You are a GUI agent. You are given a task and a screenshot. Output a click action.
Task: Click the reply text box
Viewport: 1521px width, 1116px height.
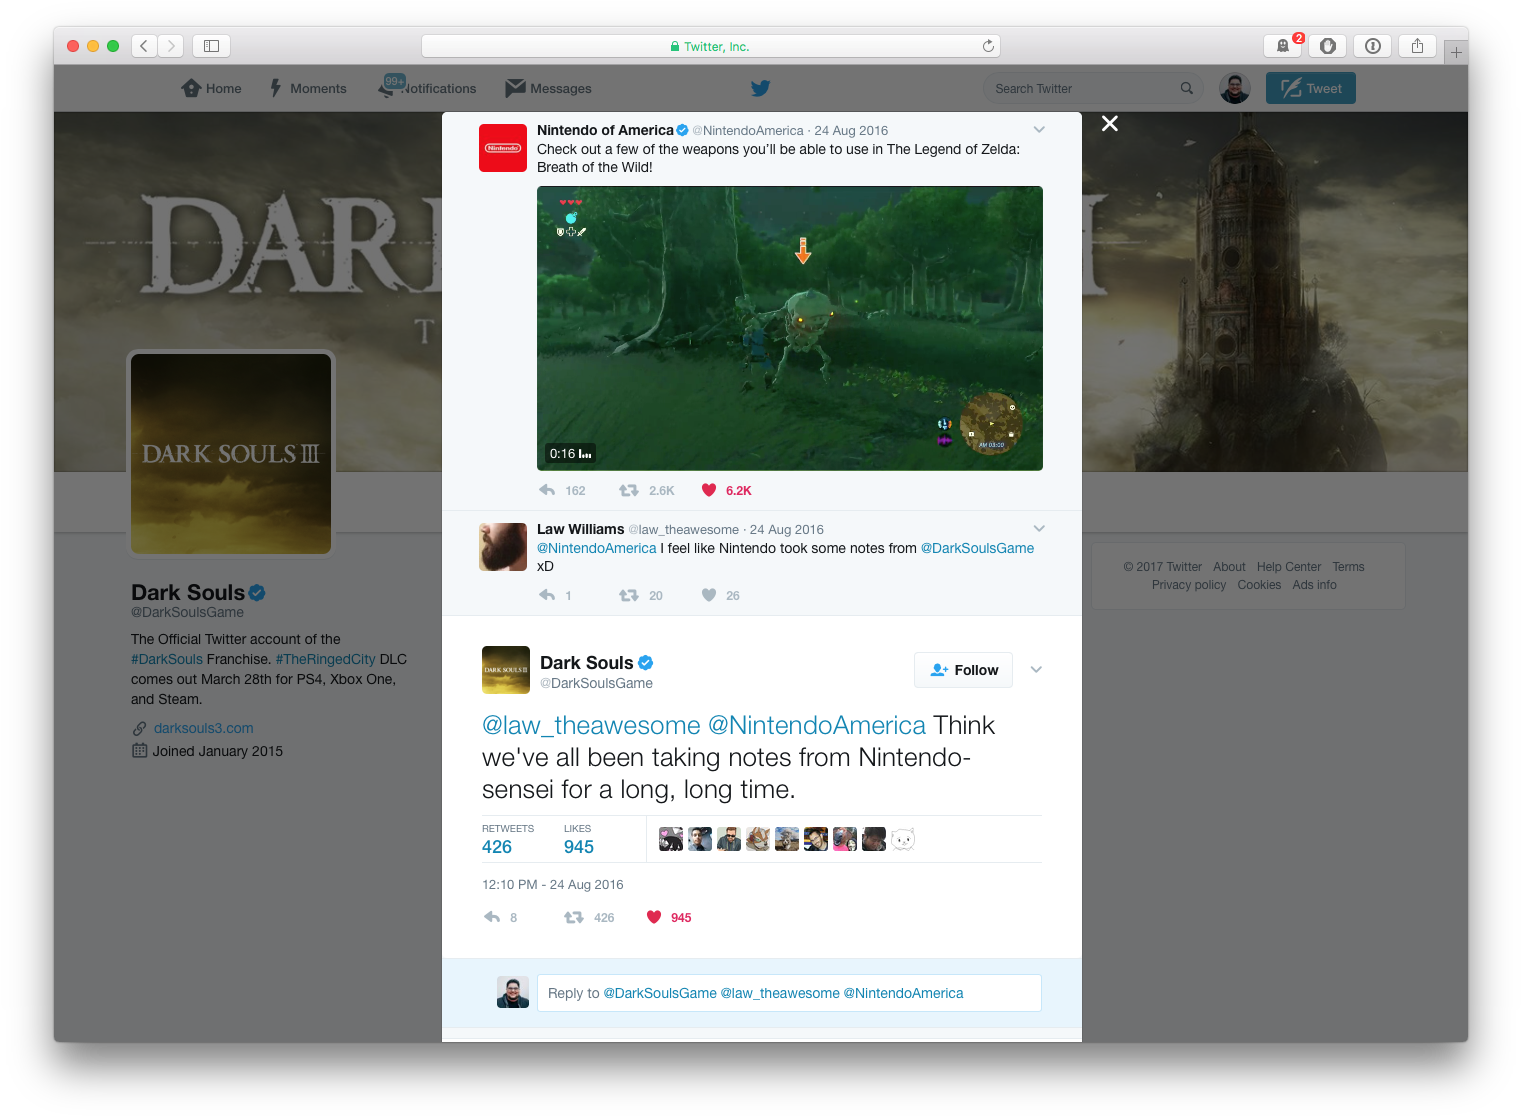[789, 993]
